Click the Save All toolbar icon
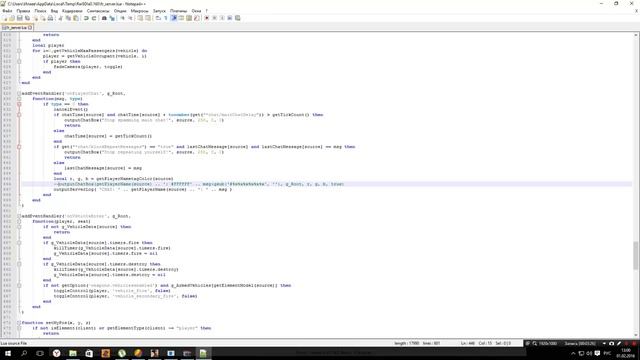640x360 pixels. tap(27, 18)
